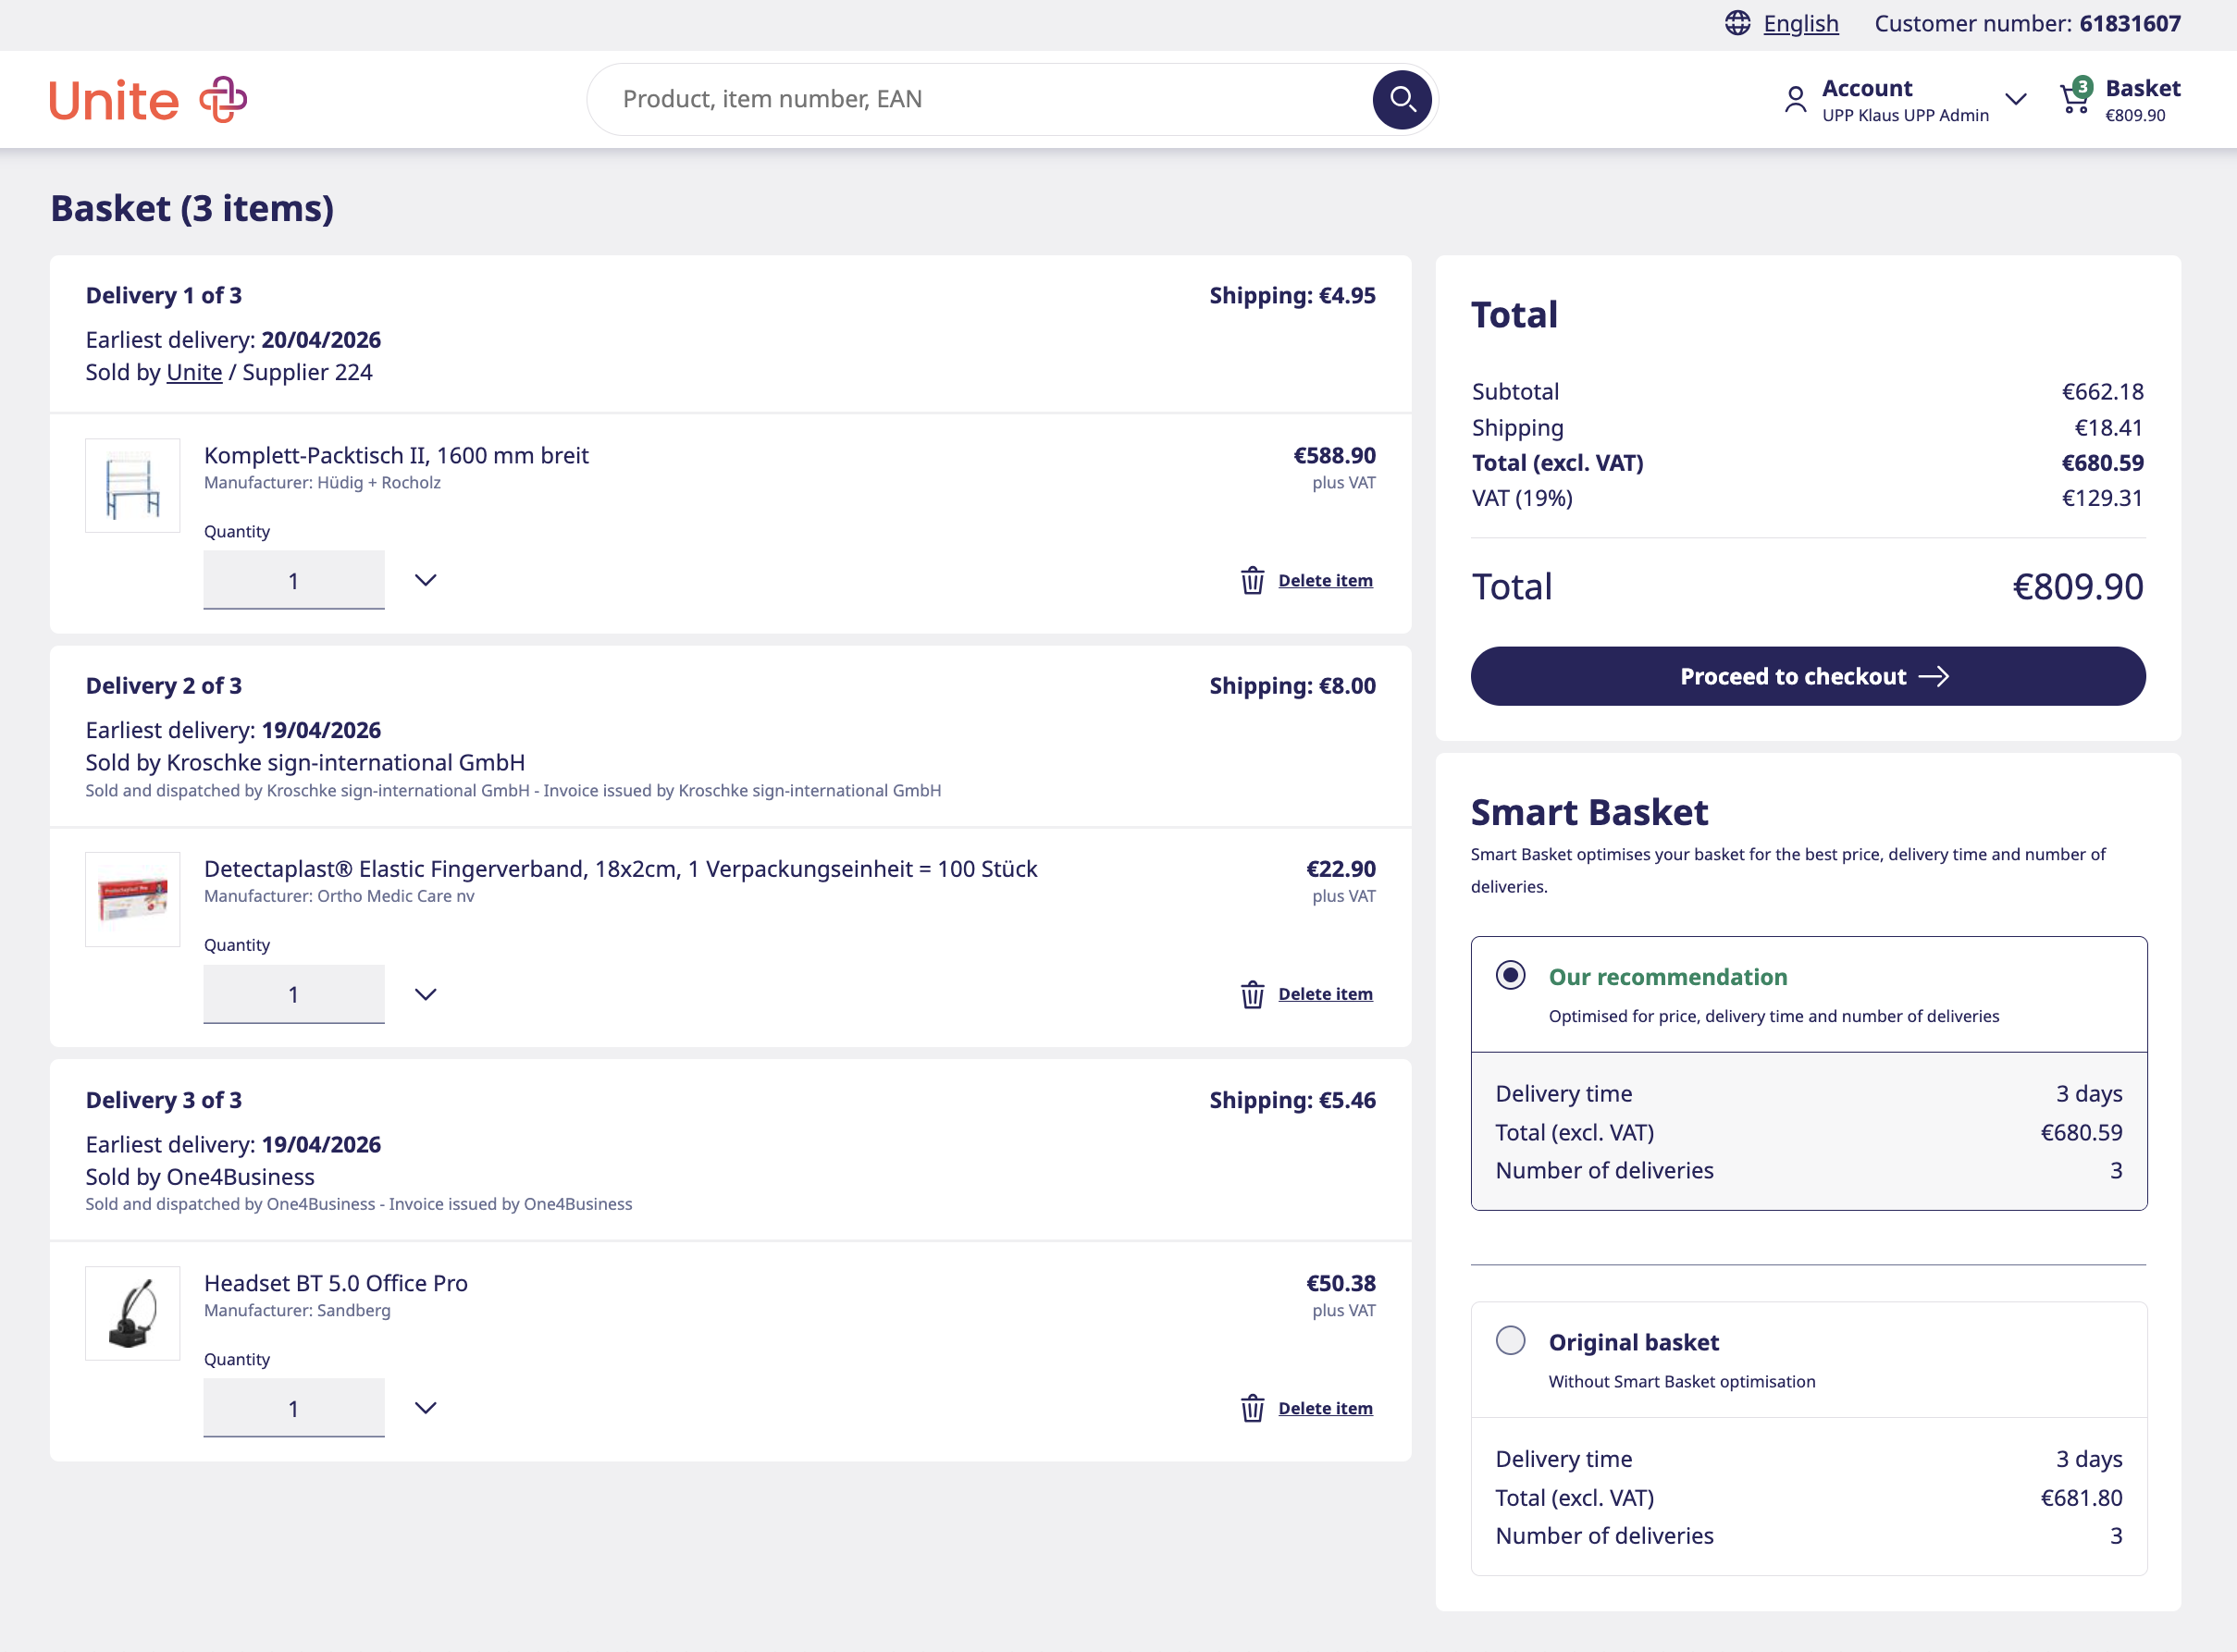Viewport: 2237px width, 1652px height.
Task: Open the Komplett-Packtisch II product thumbnail
Action: (x=133, y=485)
